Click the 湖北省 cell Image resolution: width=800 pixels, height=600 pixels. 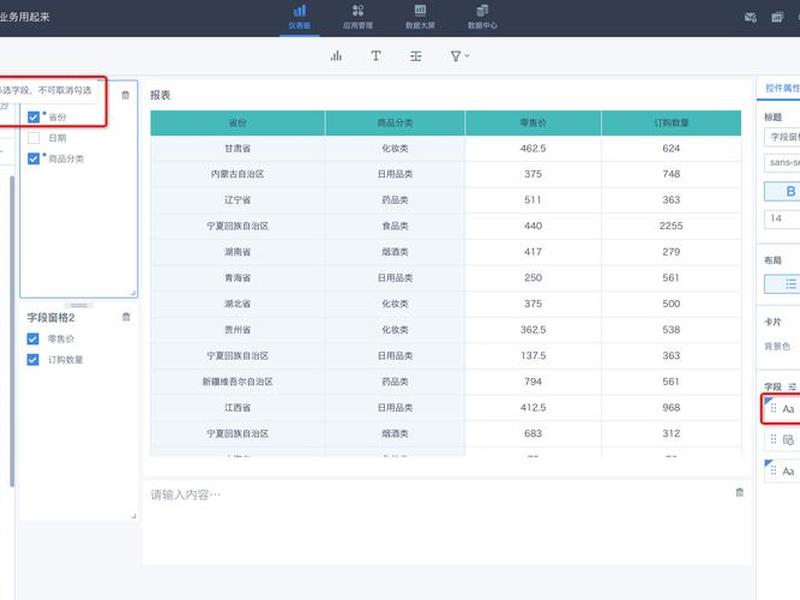point(237,304)
